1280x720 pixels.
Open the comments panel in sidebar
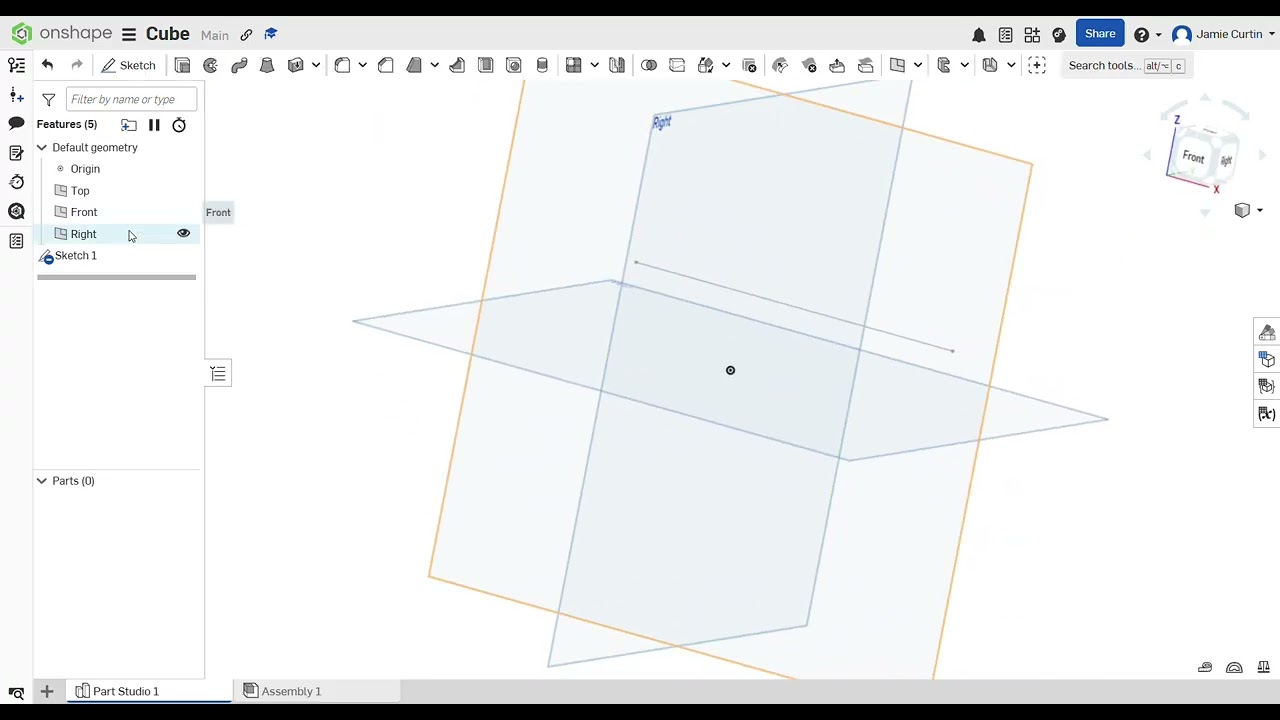[x=16, y=123]
